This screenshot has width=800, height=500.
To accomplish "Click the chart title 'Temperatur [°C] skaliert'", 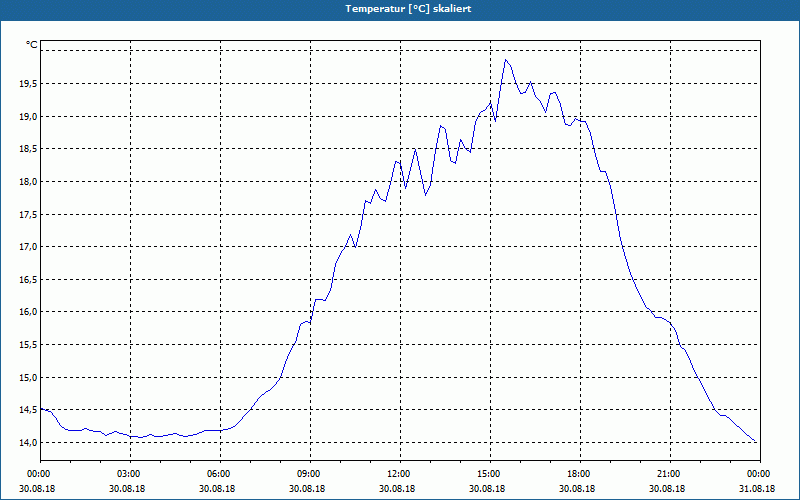I will coord(408,9).
